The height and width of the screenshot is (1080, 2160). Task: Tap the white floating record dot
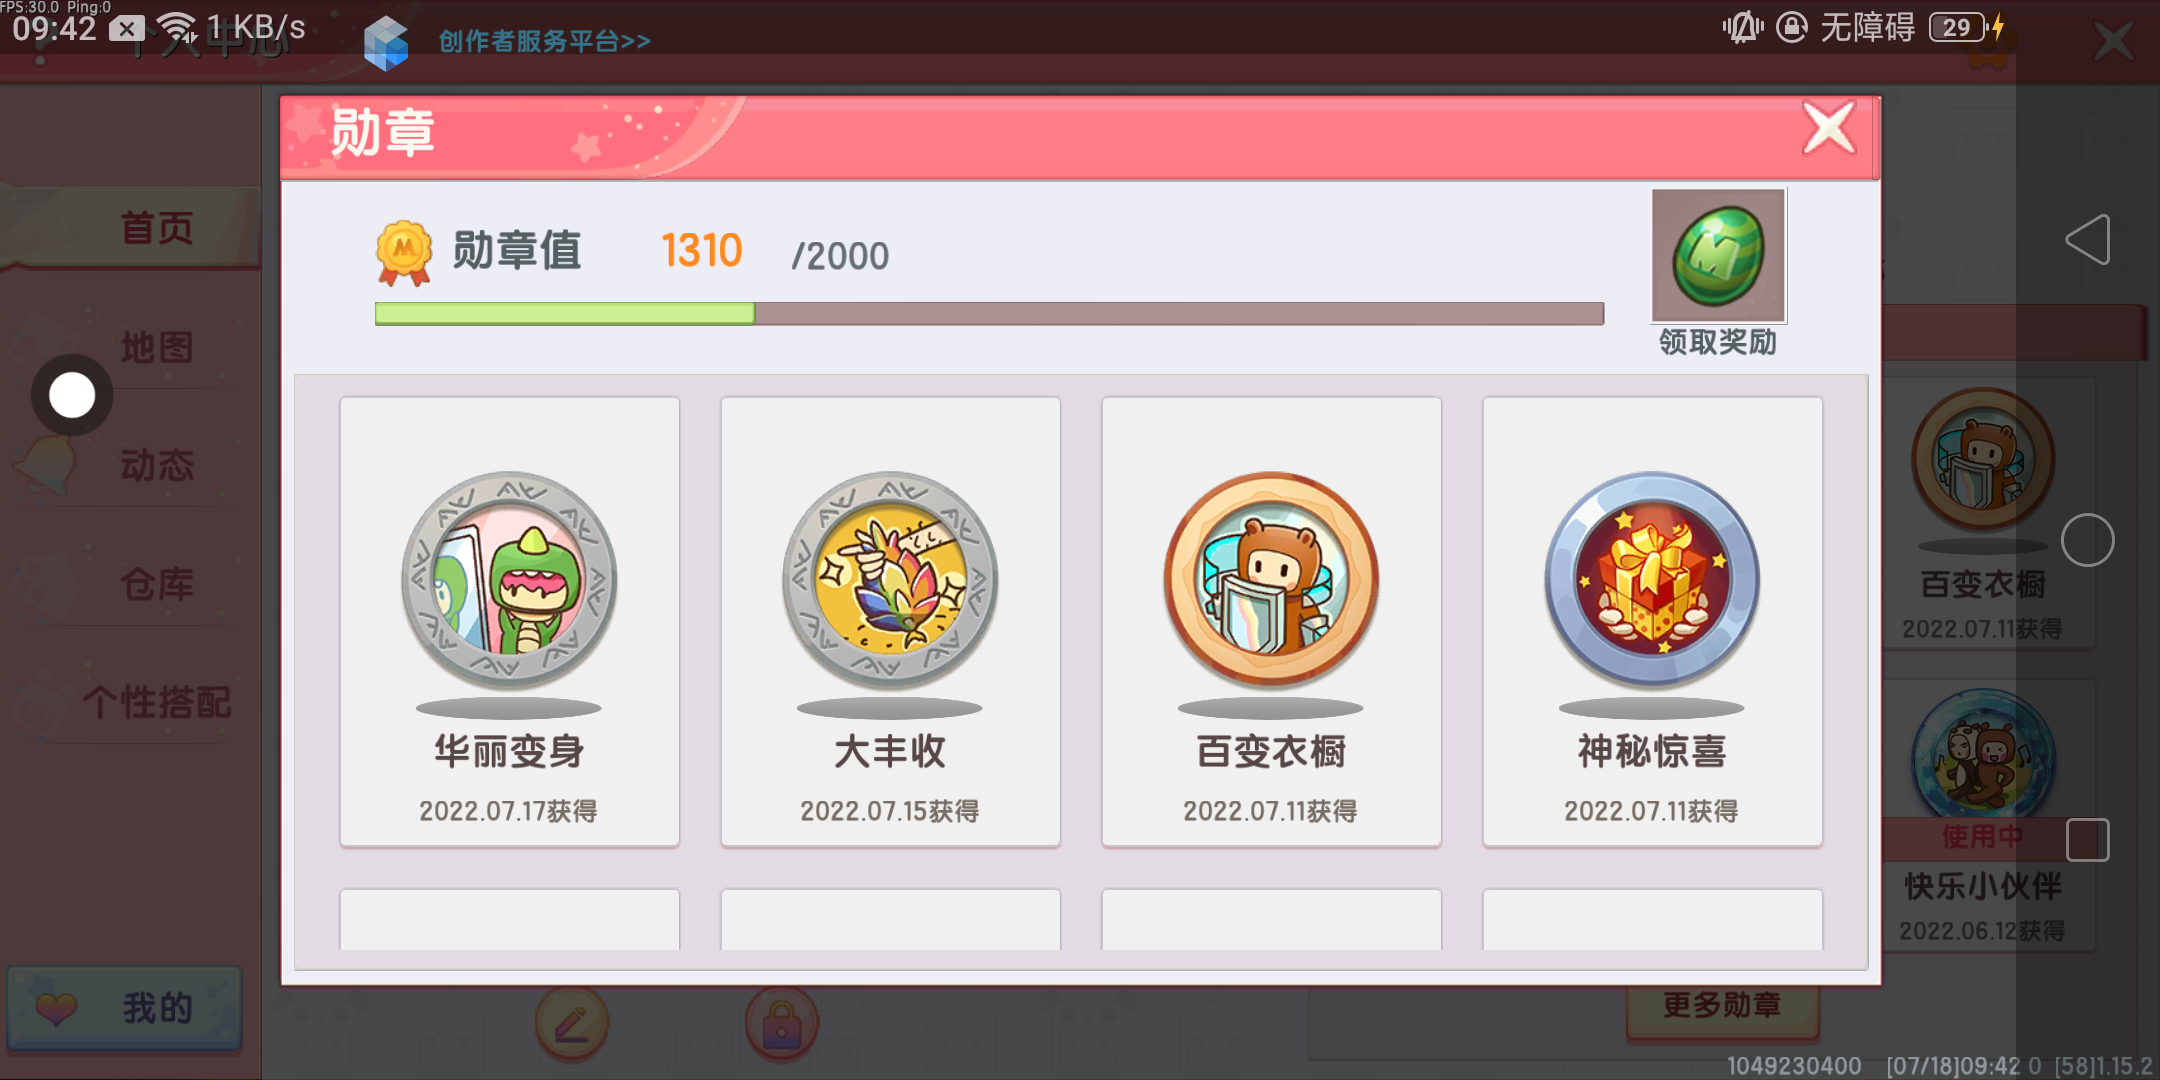(x=72, y=395)
